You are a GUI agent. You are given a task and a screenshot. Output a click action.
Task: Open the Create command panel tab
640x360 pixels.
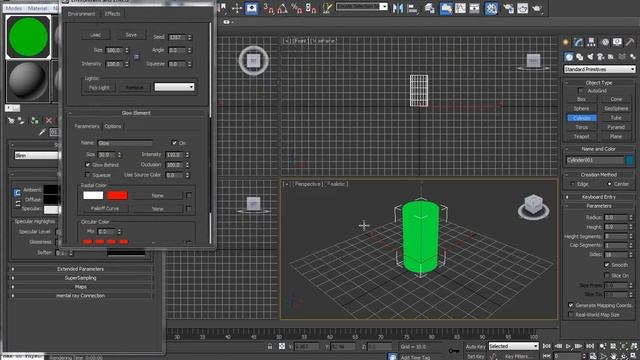[566, 42]
